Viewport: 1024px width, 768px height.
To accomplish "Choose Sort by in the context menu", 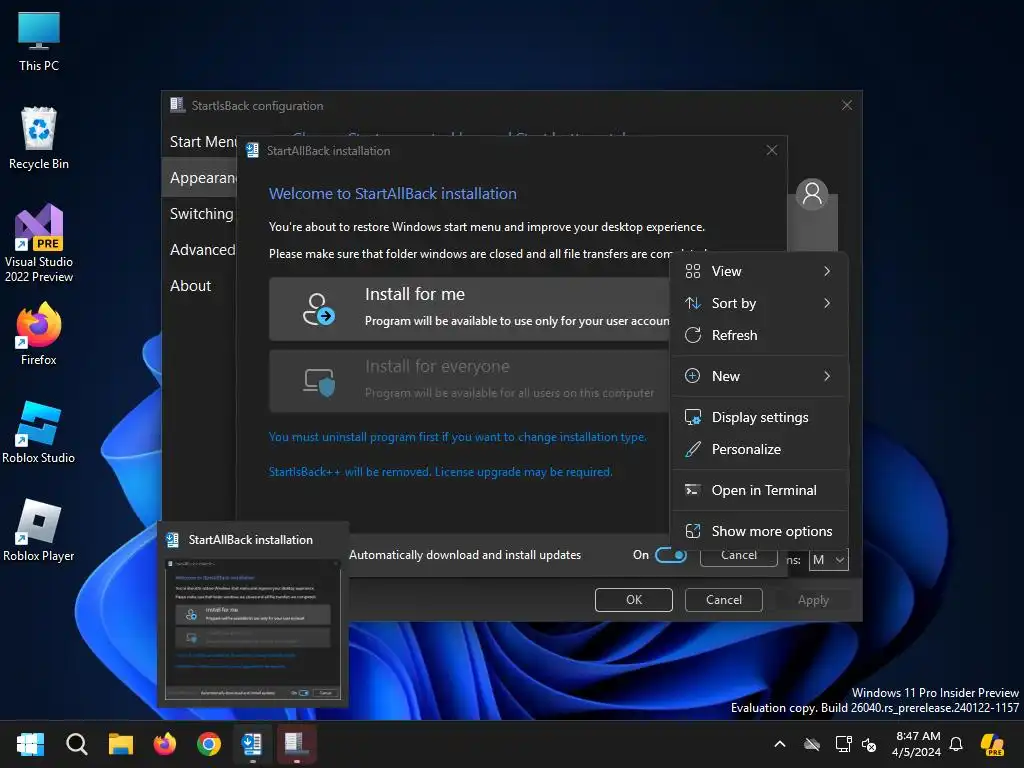I will tap(760, 303).
